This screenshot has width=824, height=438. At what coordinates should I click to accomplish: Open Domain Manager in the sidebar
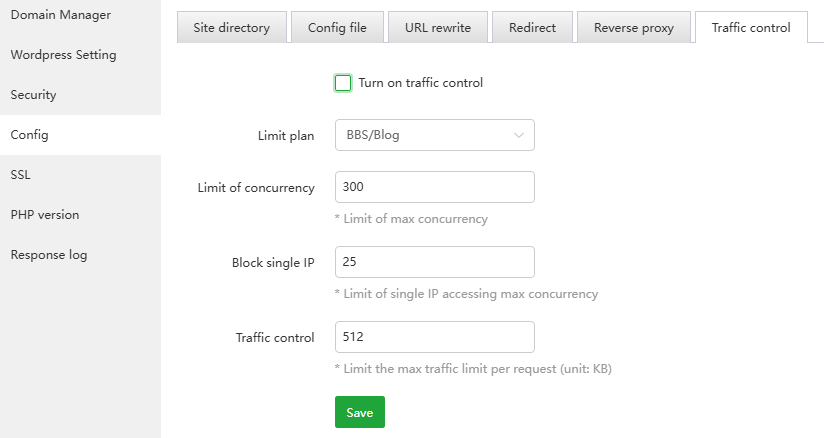[60, 15]
